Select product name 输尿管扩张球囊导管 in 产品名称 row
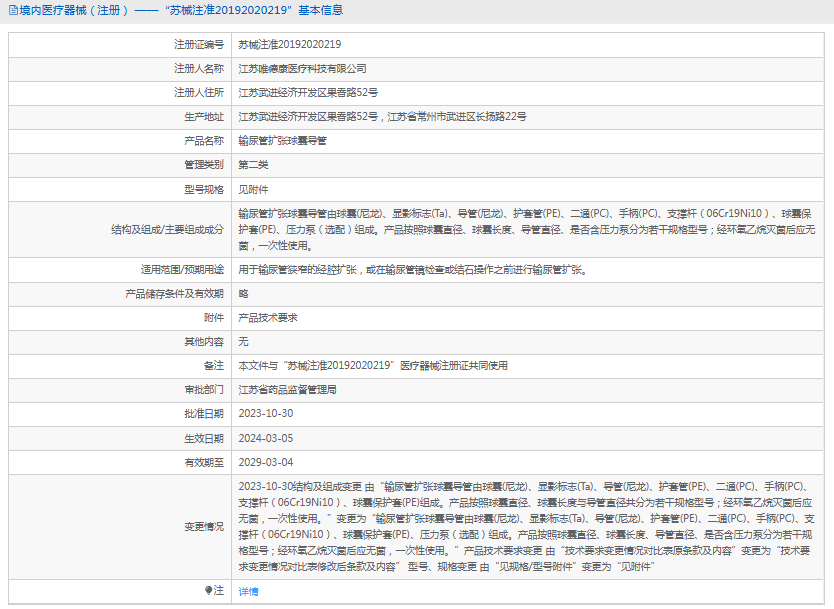The height and width of the screenshot is (609, 834). [282, 141]
